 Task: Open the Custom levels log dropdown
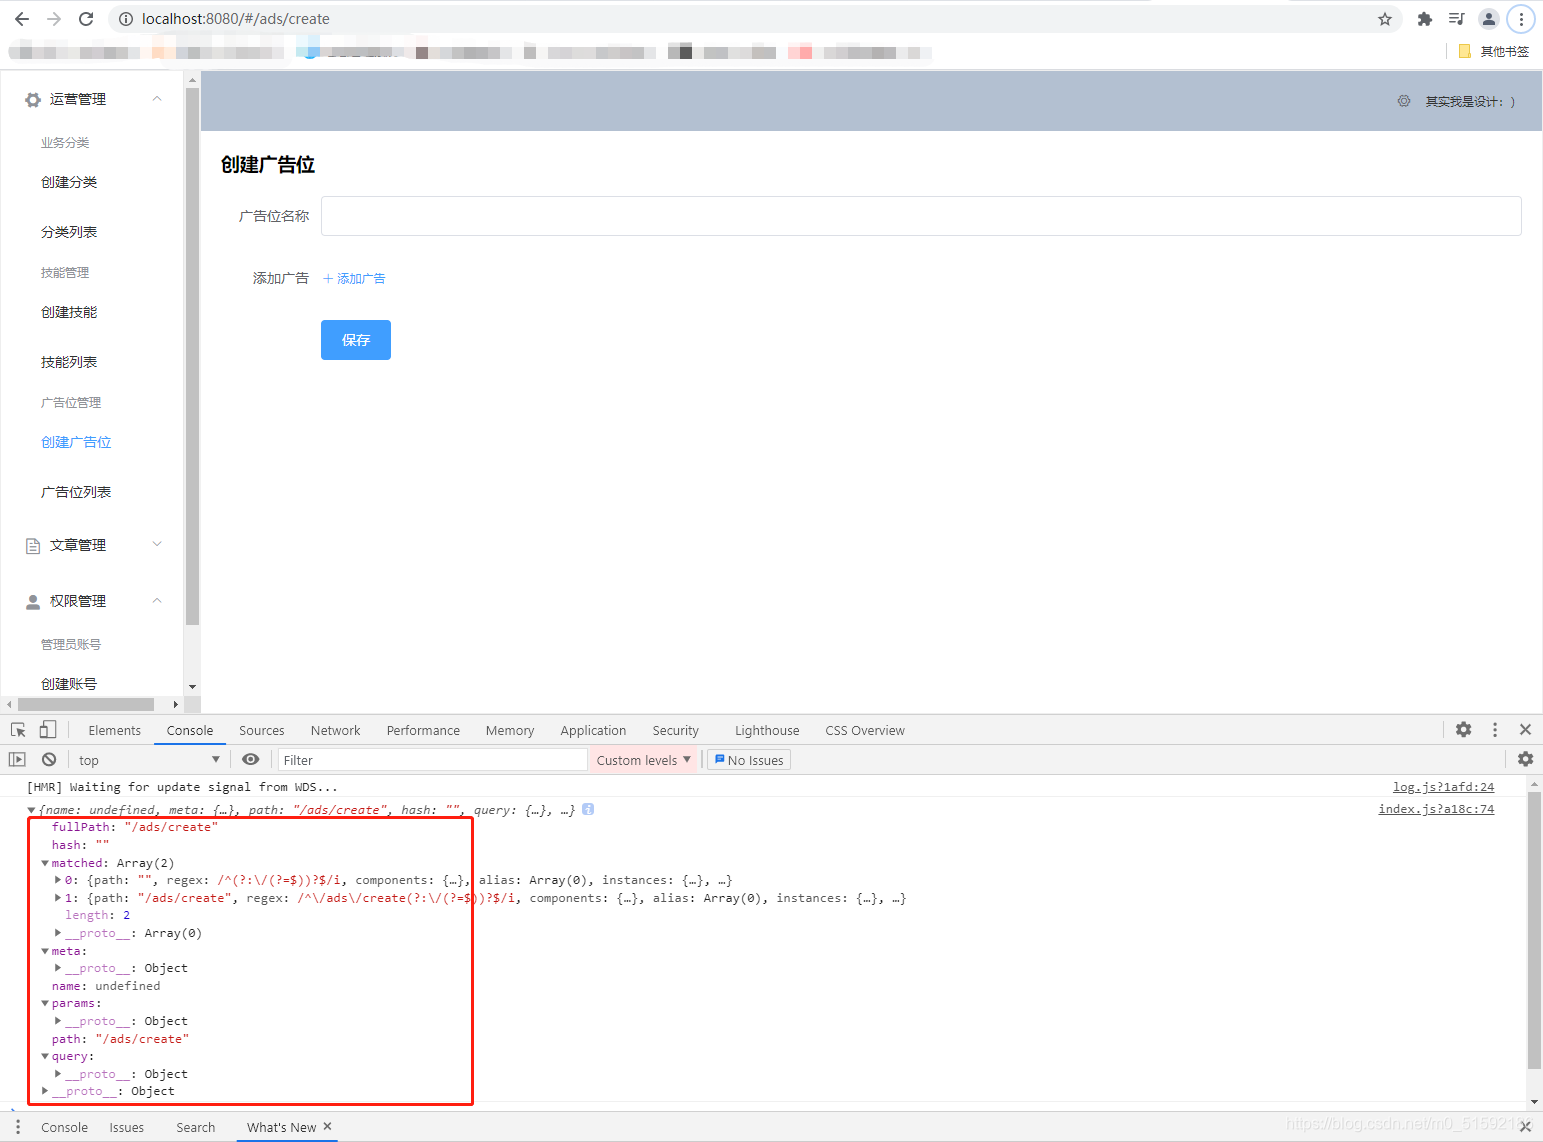(643, 760)
